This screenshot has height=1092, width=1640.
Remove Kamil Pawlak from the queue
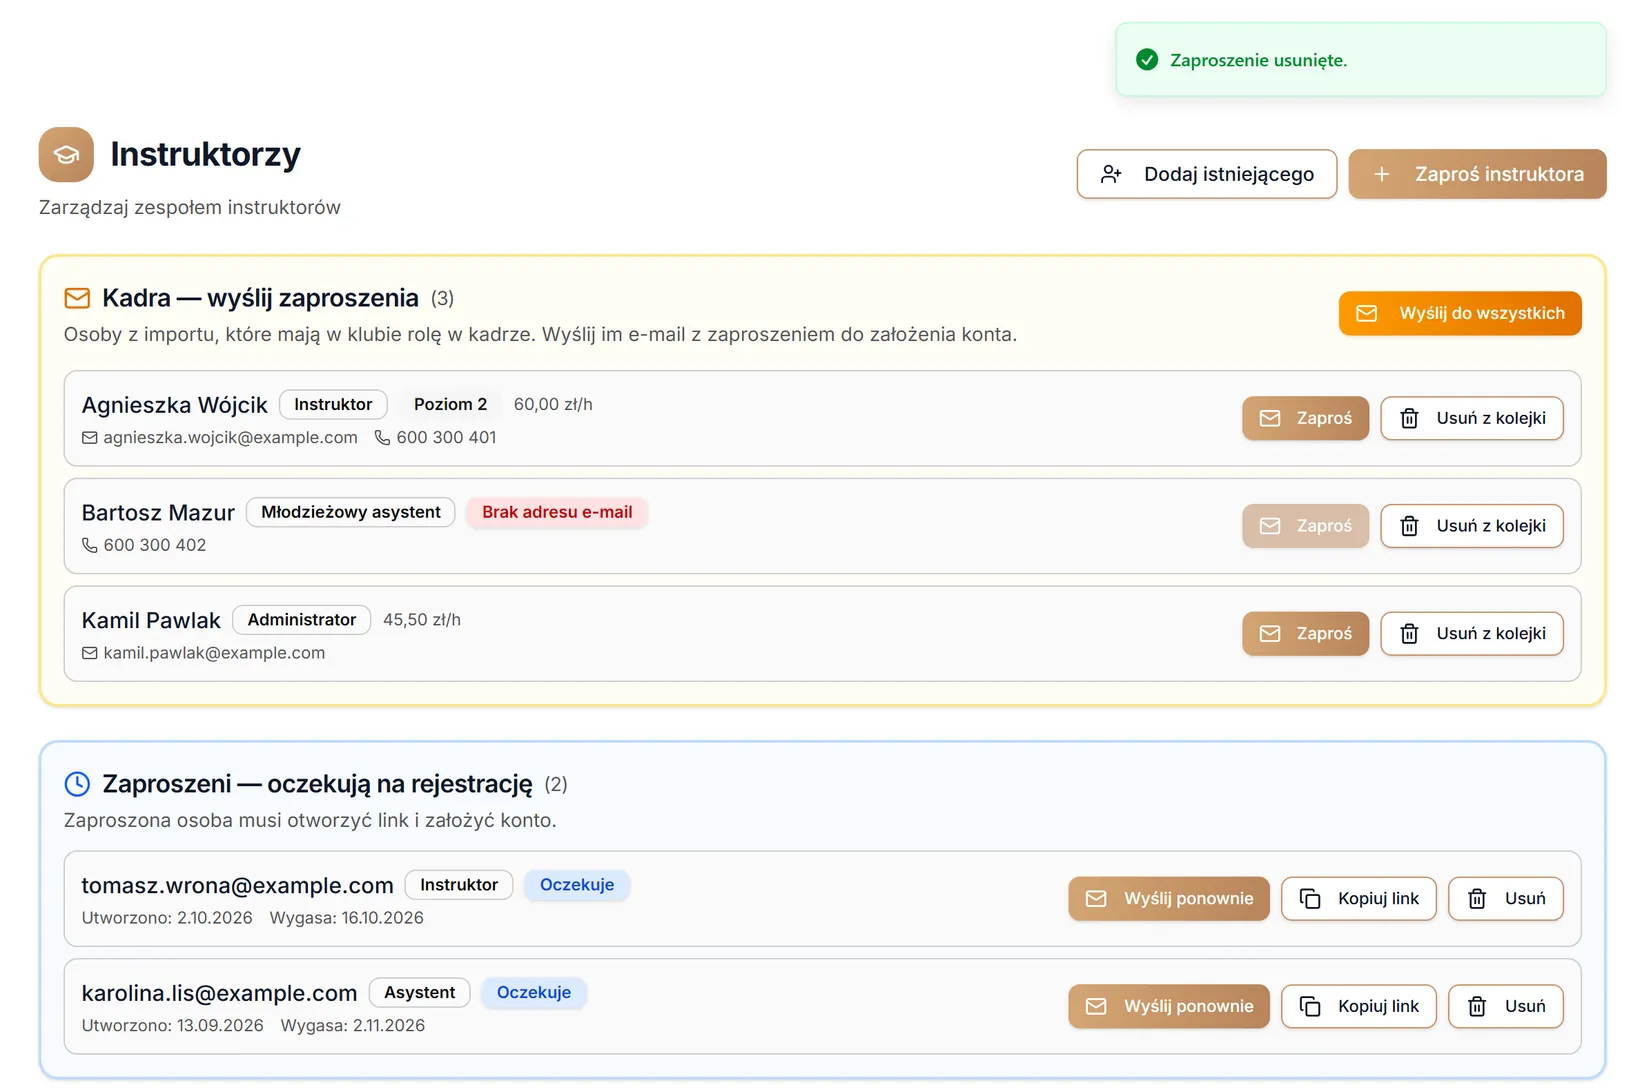[x=1472, y=633]
